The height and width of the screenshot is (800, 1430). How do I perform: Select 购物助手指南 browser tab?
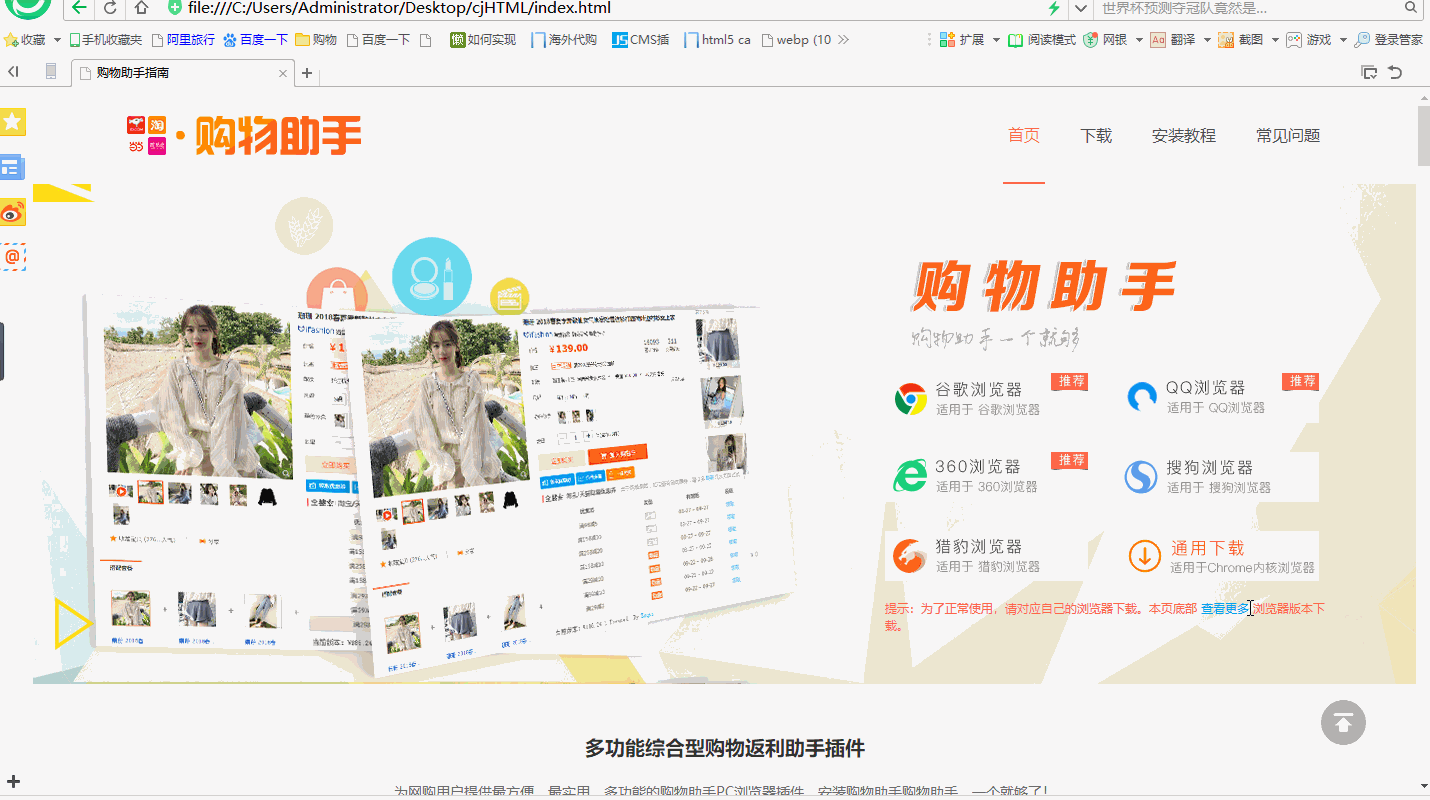coord(182,73)
